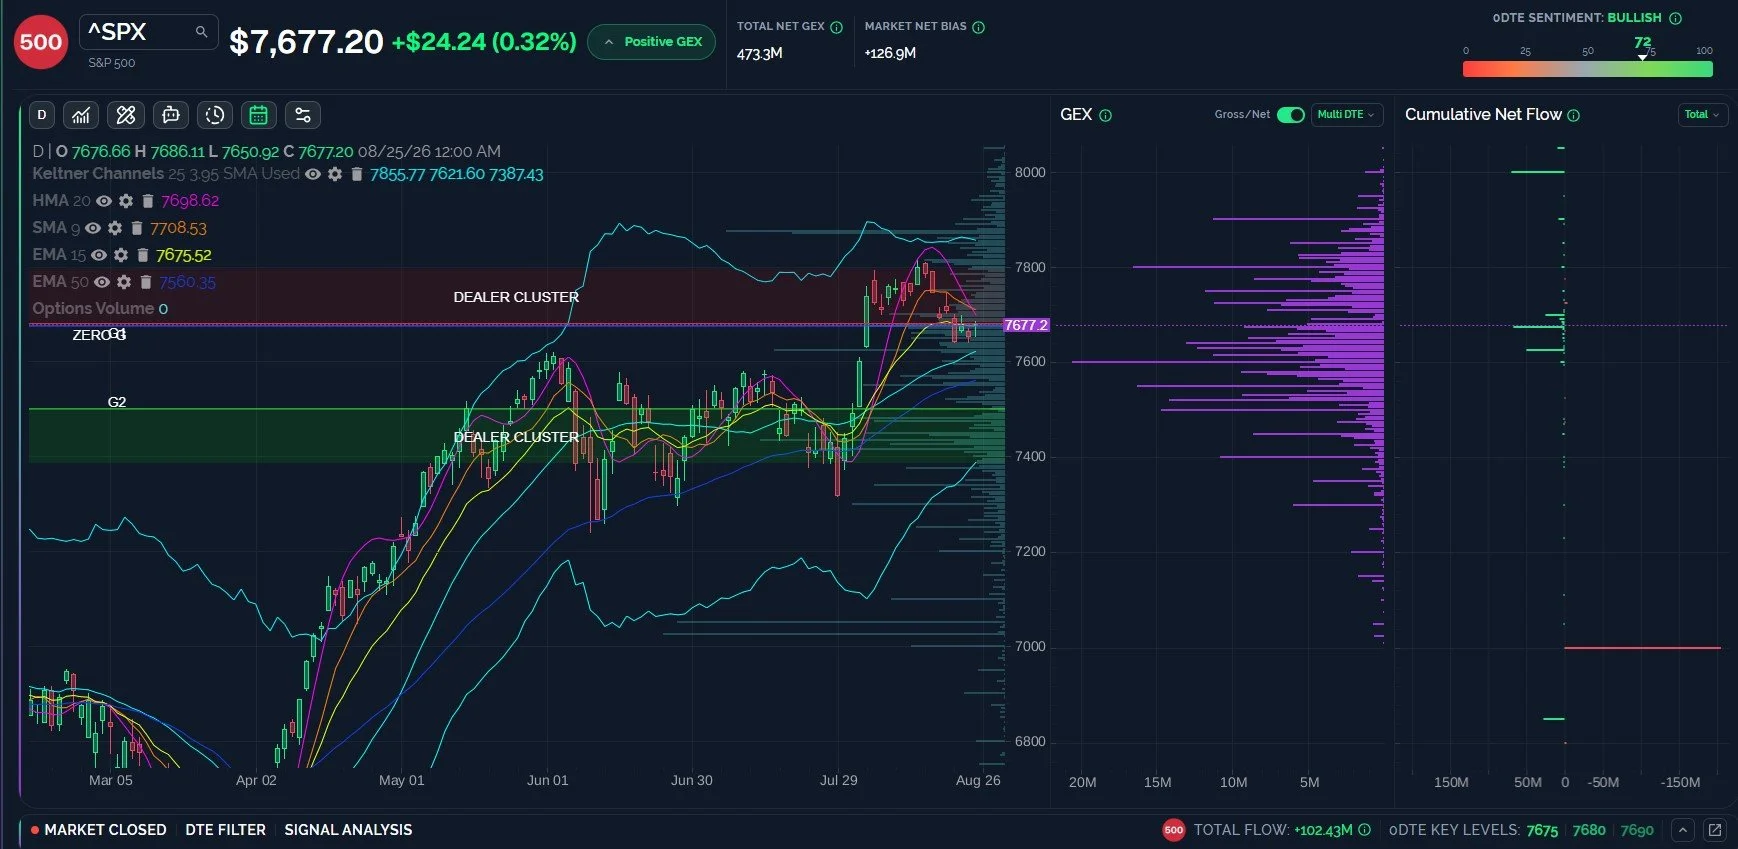Open the AI bot assistant icon
1738x849 pixels.
pyautogui.click(x=171, y=115)
